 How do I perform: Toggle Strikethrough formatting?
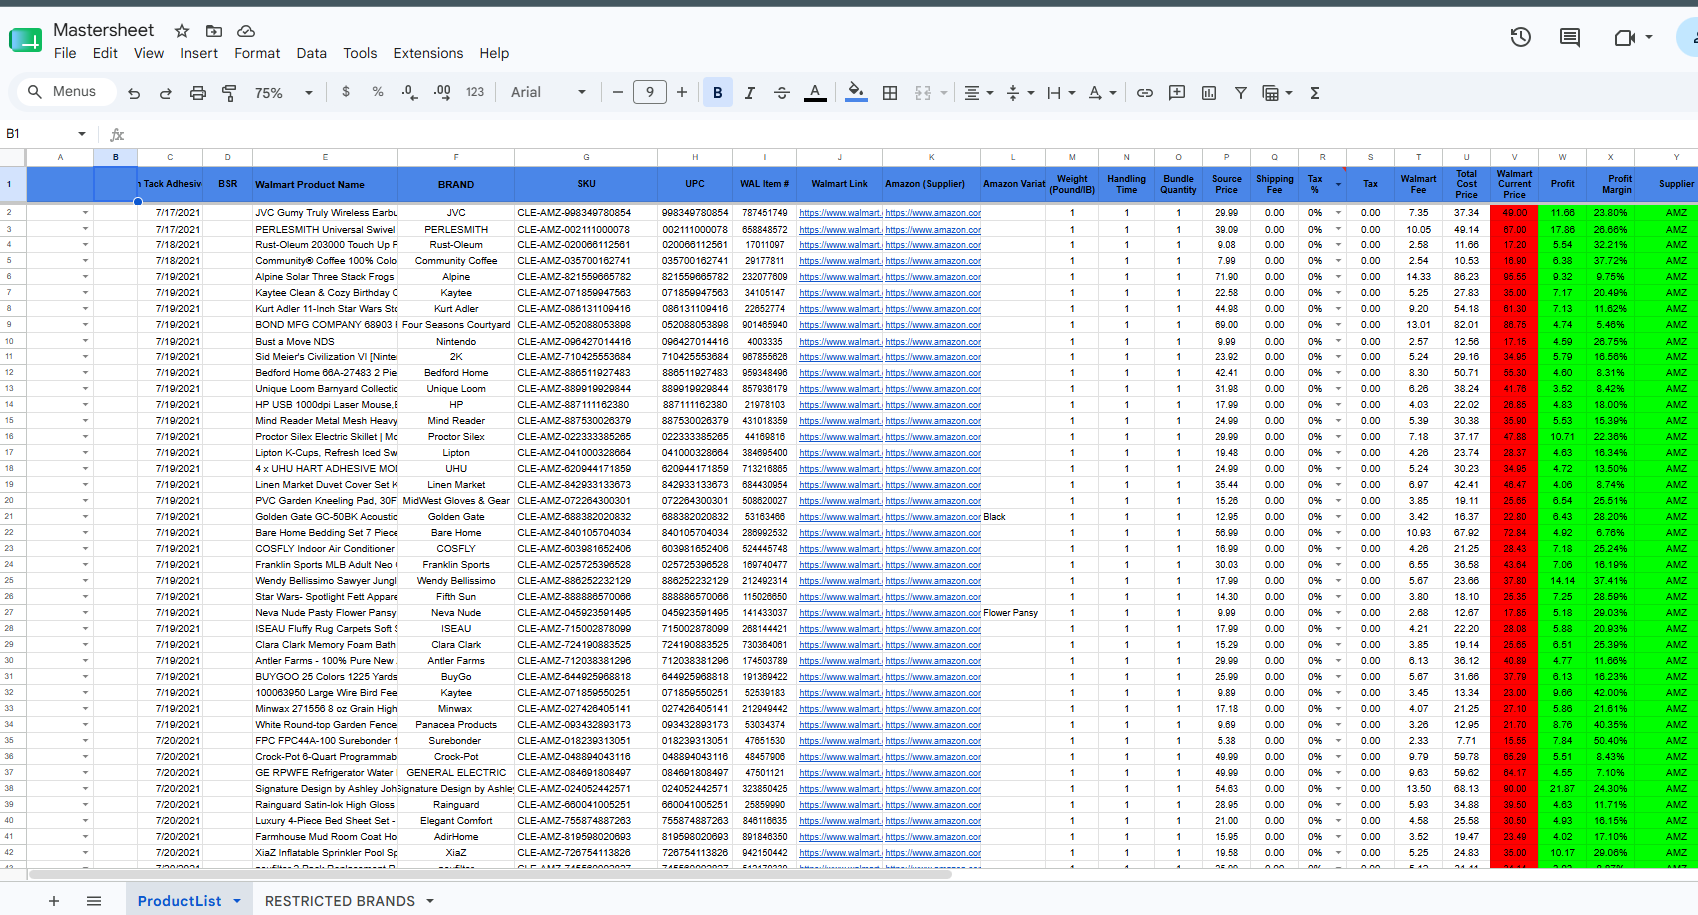click(782, 93)
